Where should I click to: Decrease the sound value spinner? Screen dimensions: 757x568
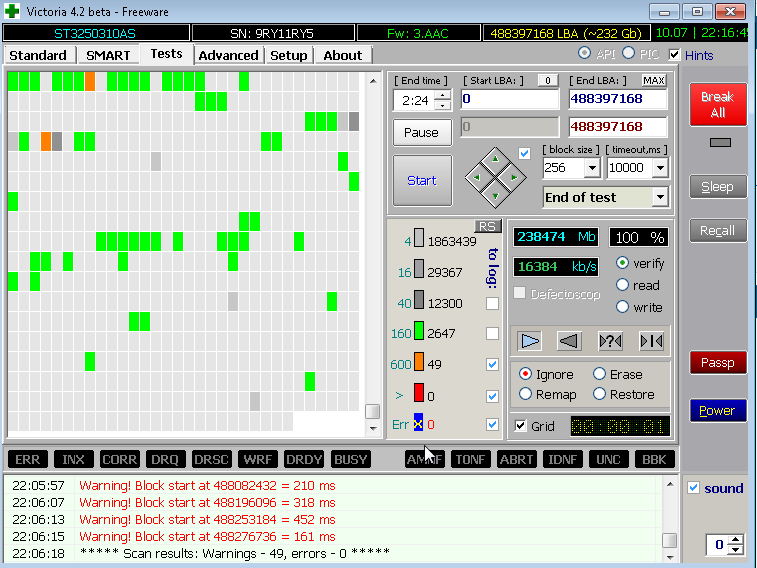pyautogui.click(x=735, y=550)
